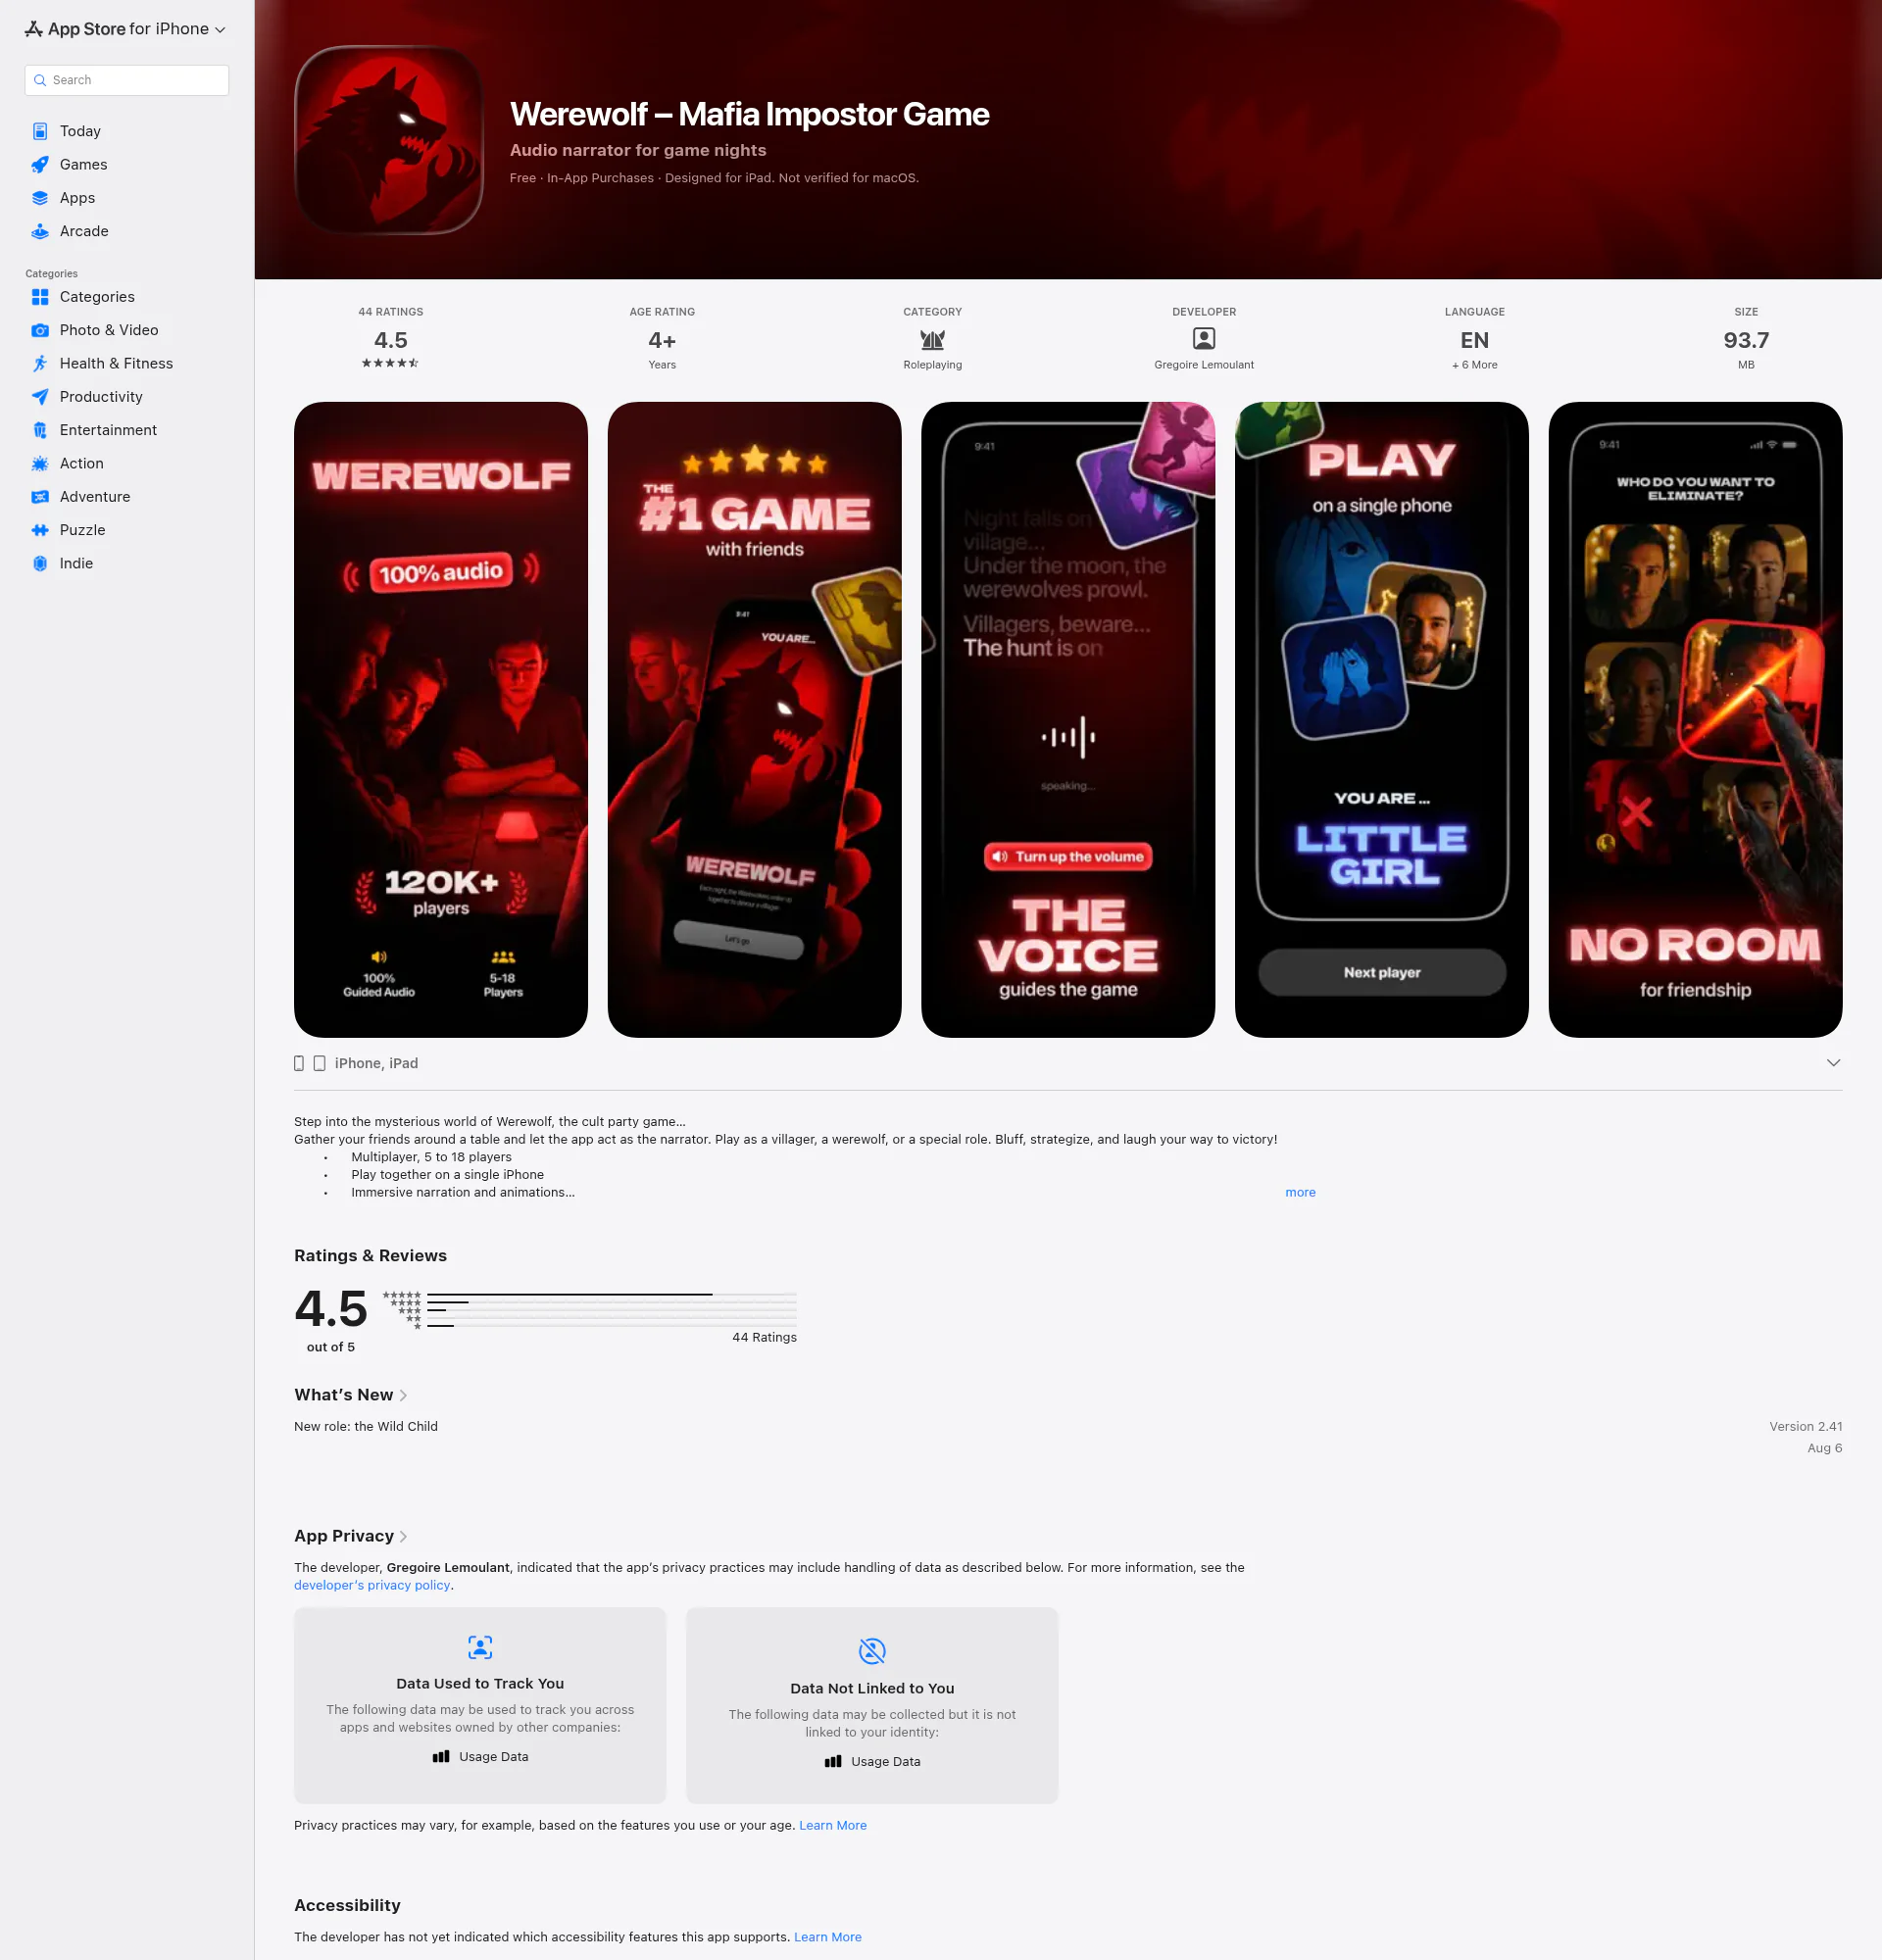Open the developer's privacy policy link
The image size is (1882, 1960).
coord(372,1585)
